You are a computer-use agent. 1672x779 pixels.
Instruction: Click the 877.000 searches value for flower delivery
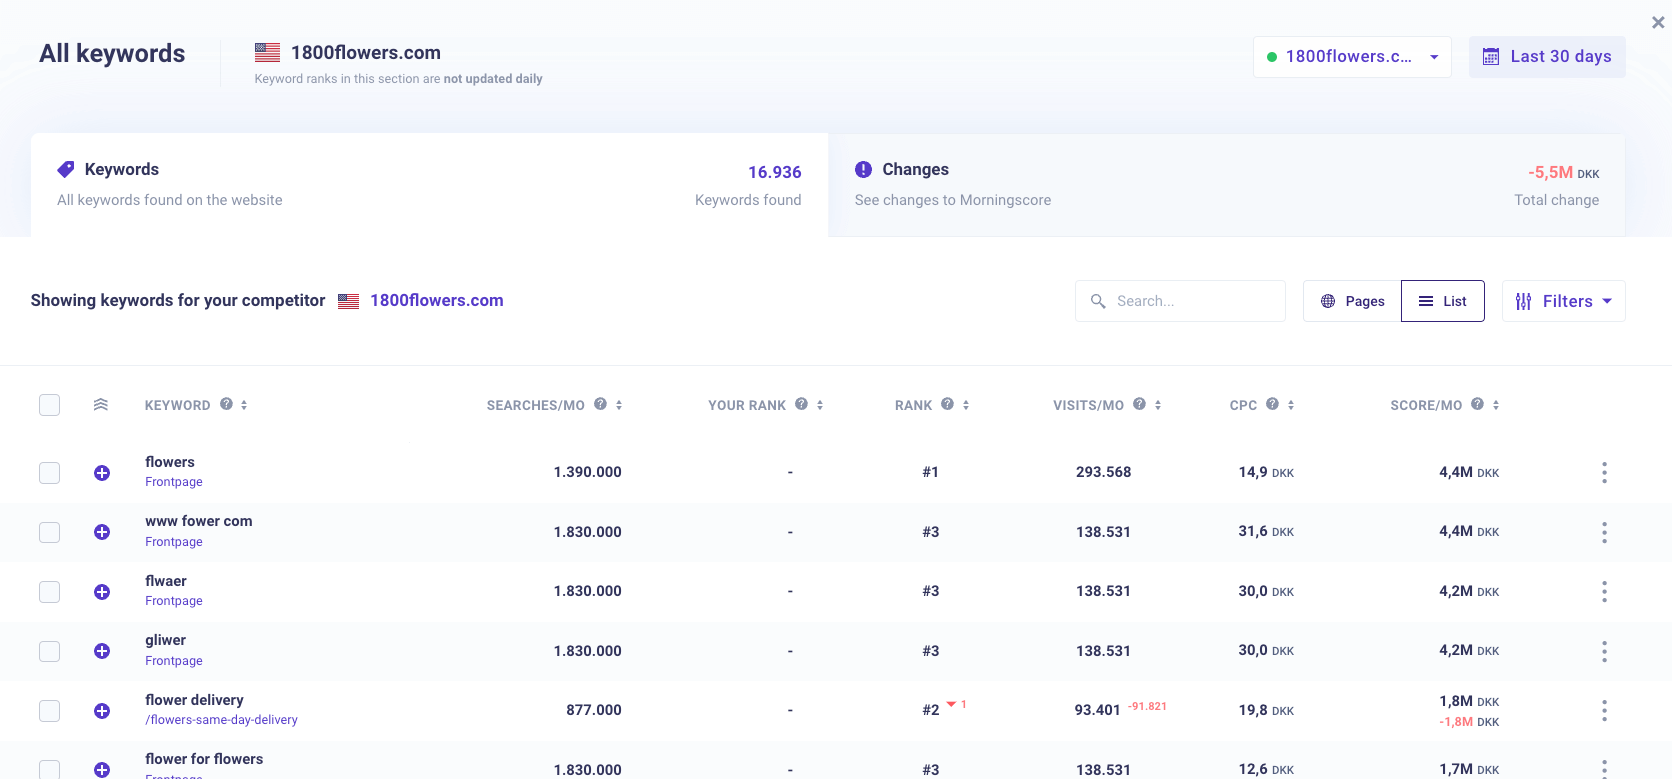click(594, 710)
